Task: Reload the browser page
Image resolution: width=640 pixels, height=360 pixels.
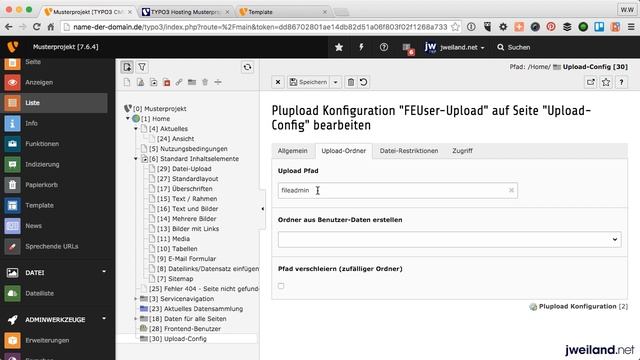Action: [x=36, y=27]
